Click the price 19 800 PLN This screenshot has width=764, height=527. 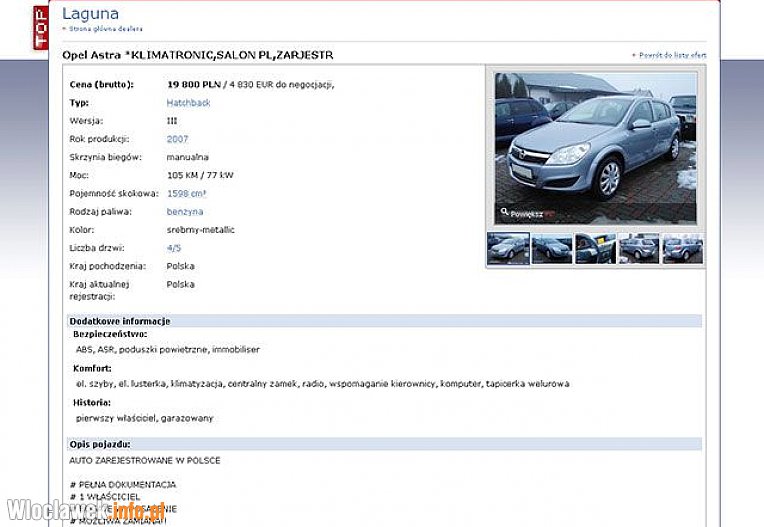pyautogui.click(x=194, y=84)
